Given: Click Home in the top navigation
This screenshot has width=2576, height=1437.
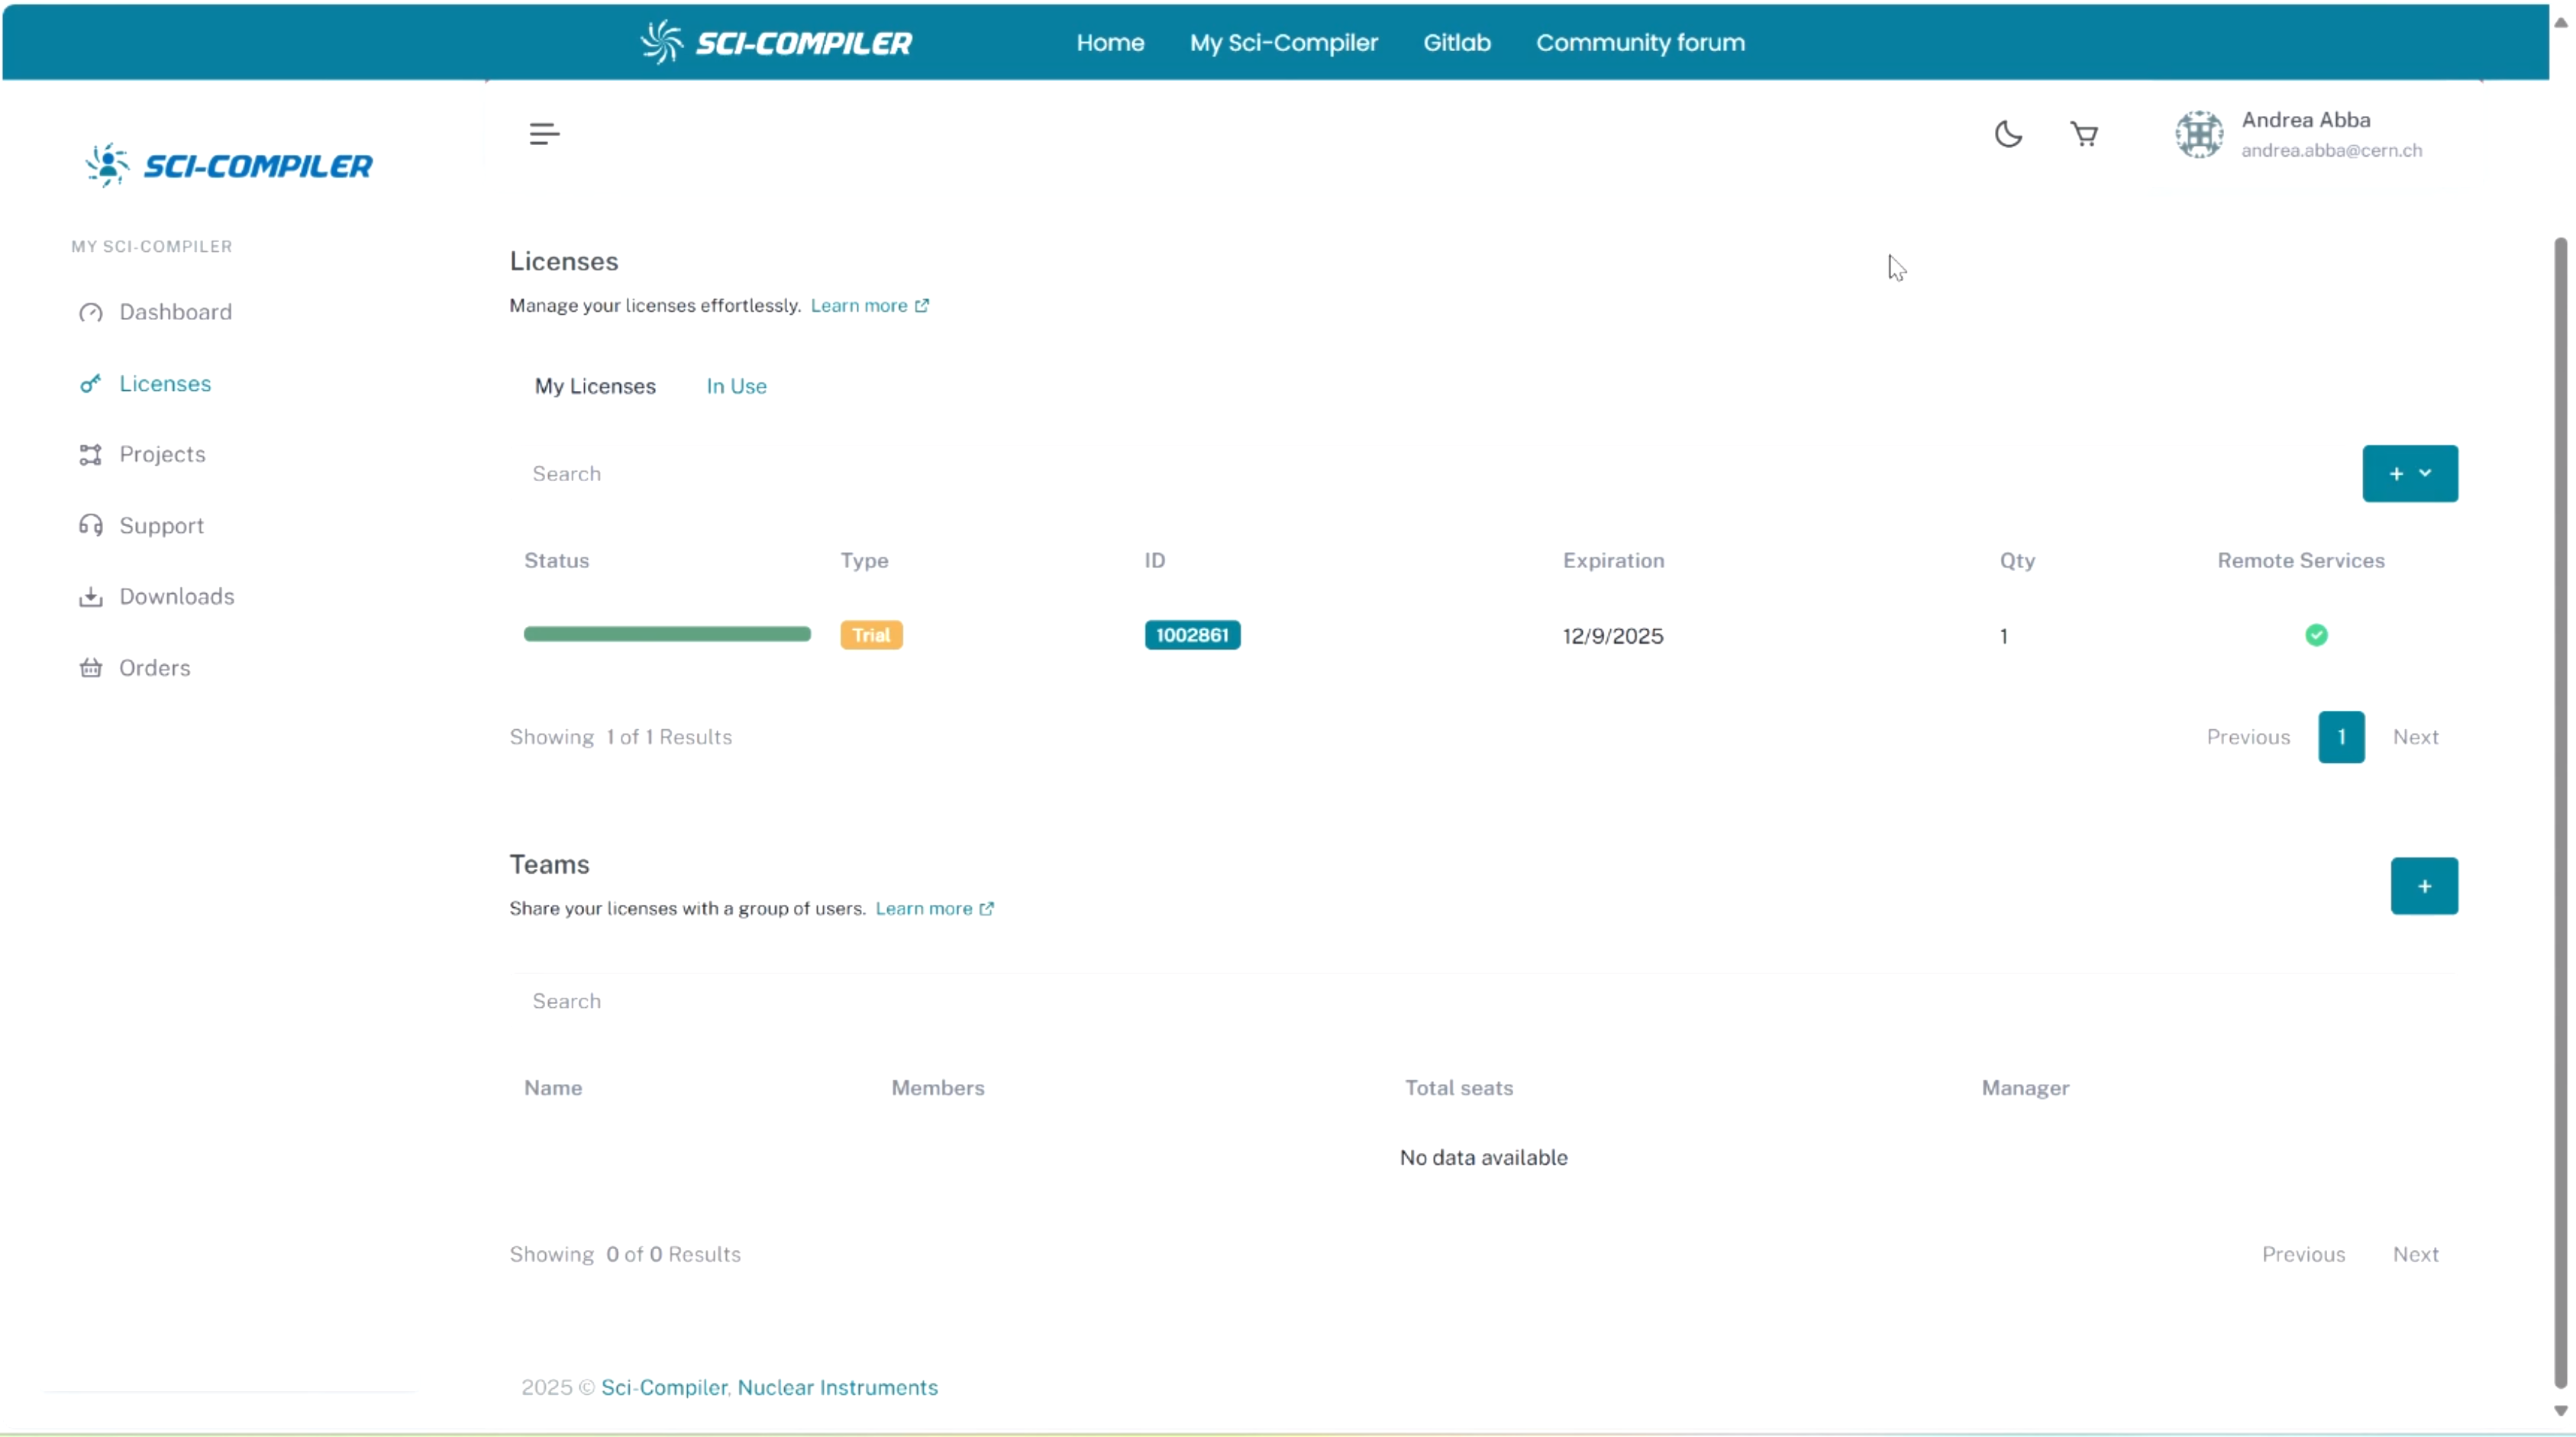Looking at the screenshot, I should point(1110,42).
